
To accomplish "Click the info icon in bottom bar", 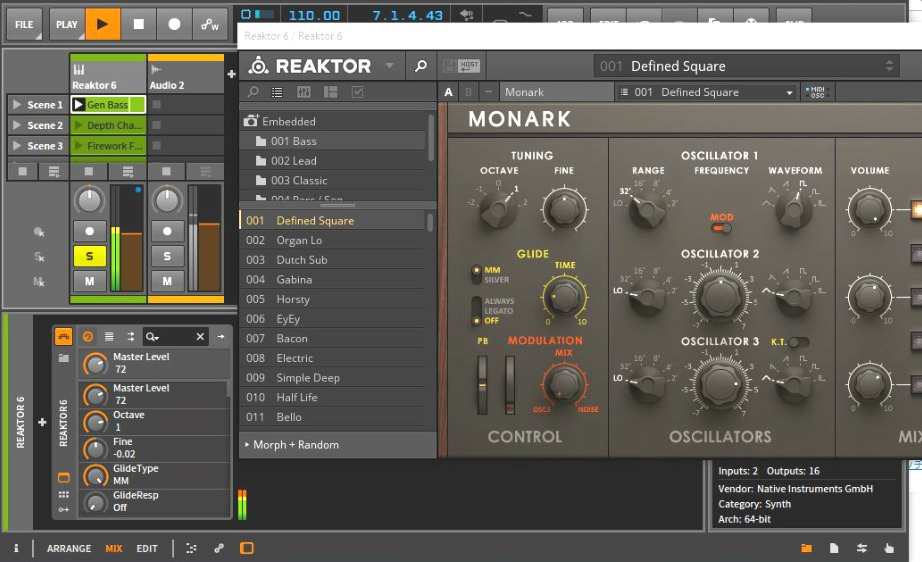I will 16,548.
